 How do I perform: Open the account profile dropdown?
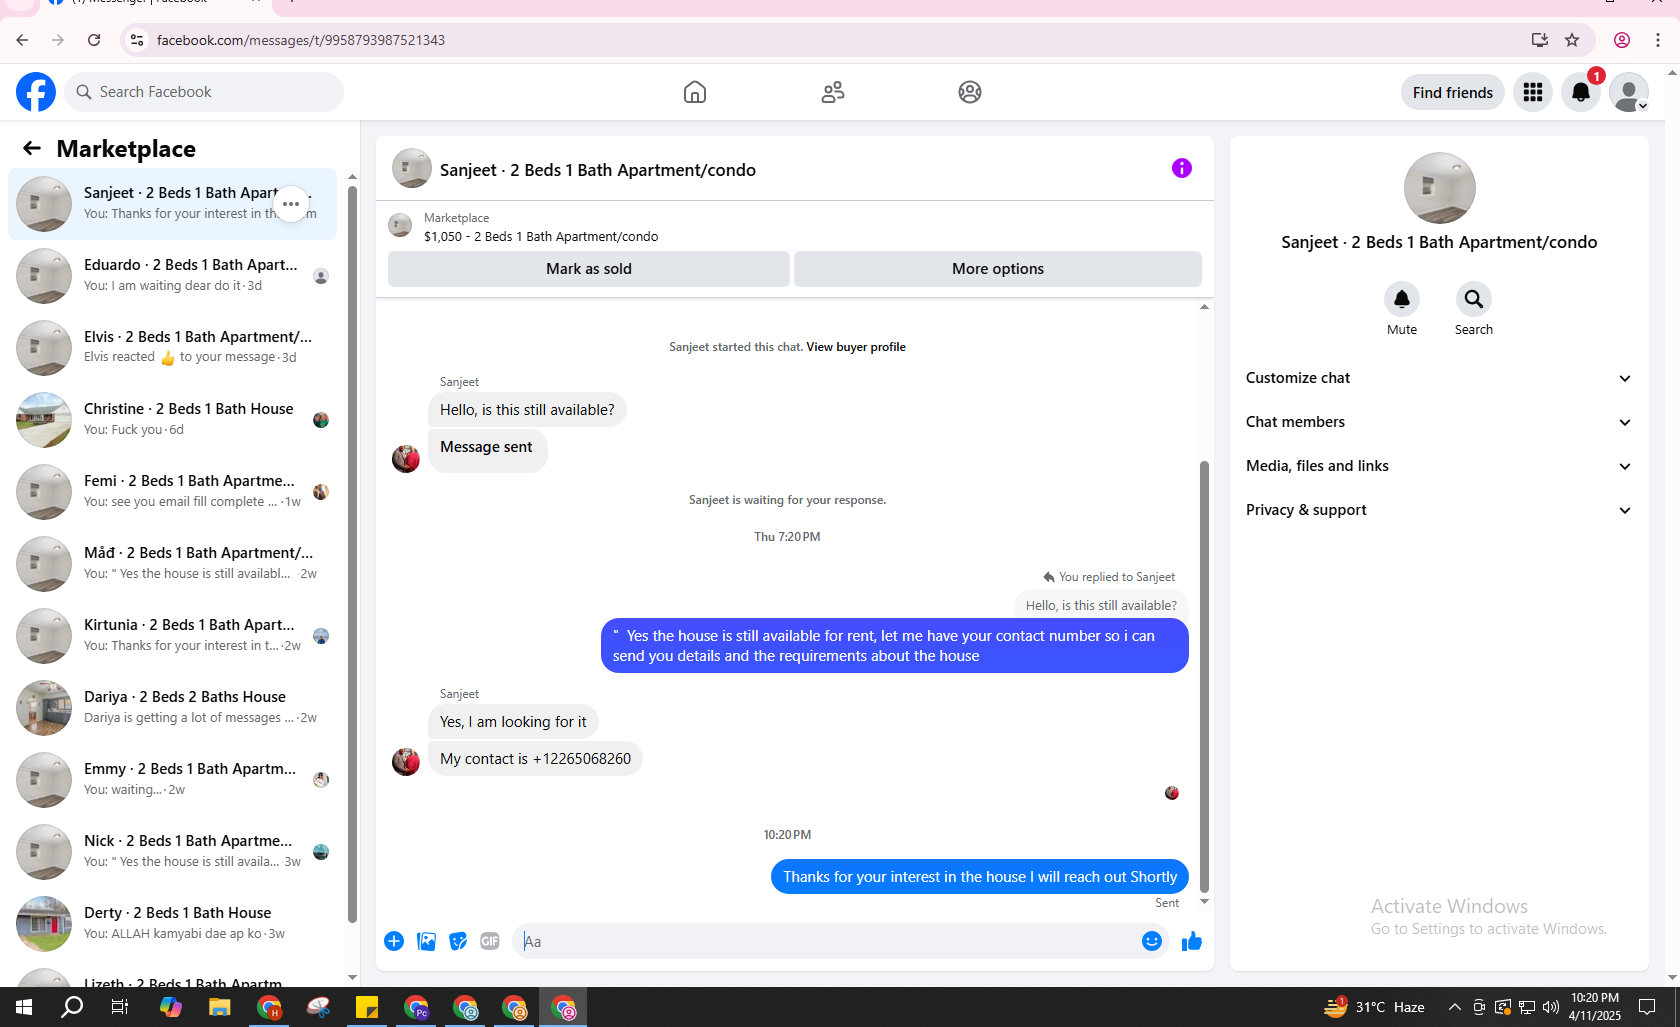tap(1629, 92)
